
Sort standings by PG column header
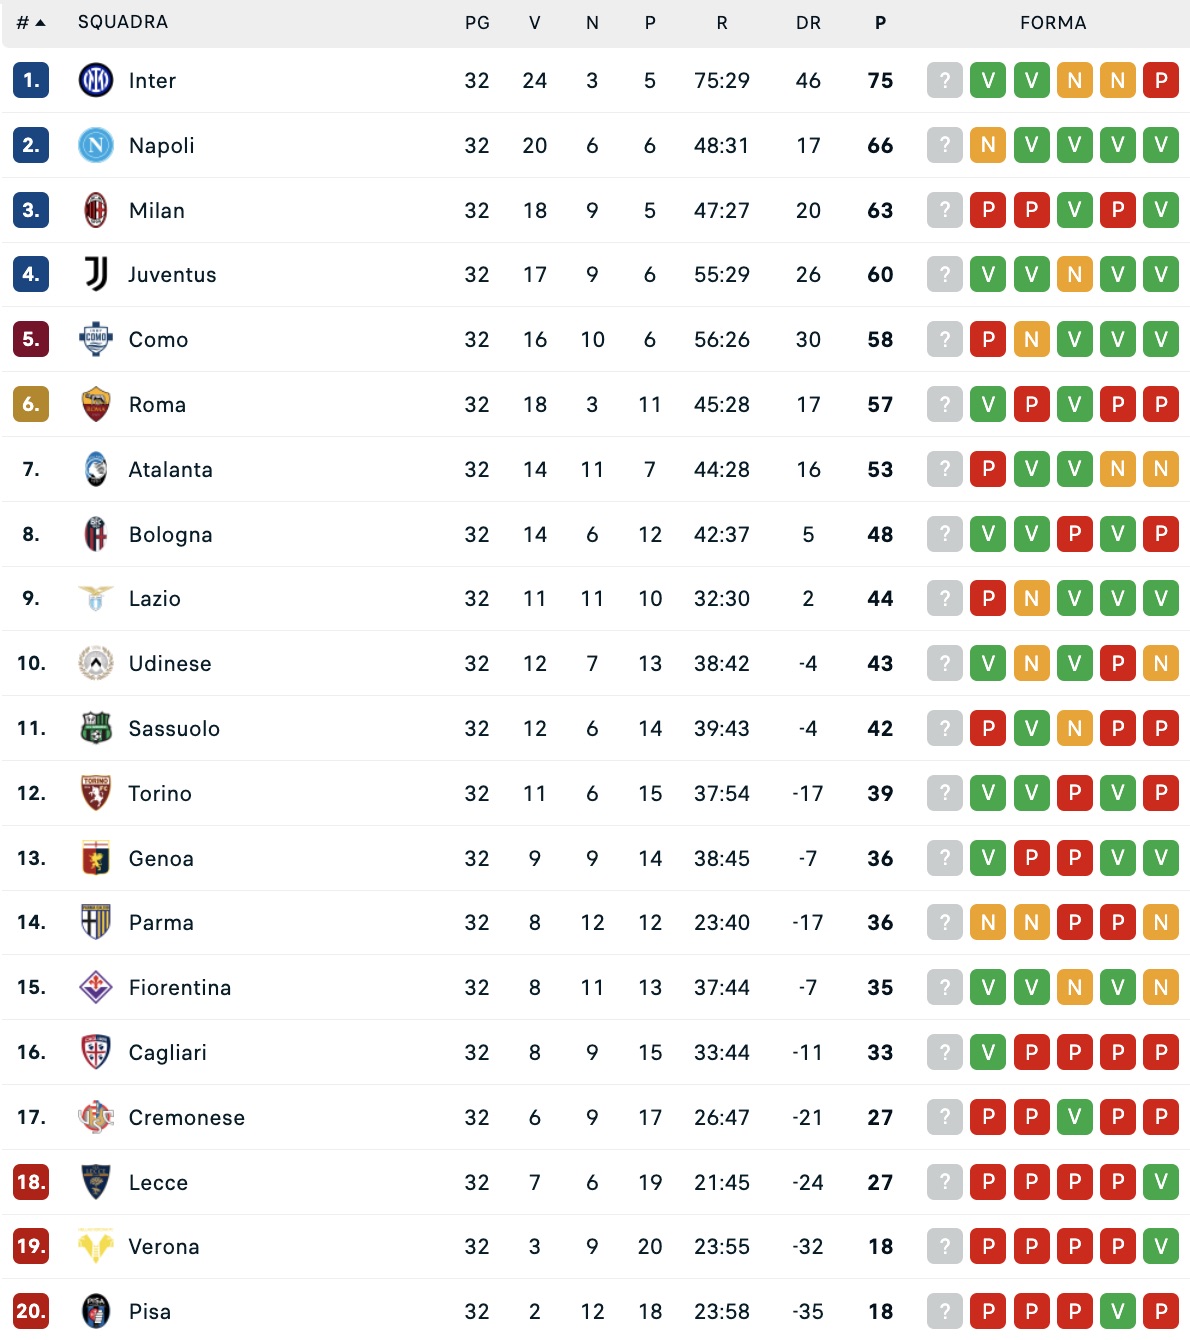(x=477, y=22)
